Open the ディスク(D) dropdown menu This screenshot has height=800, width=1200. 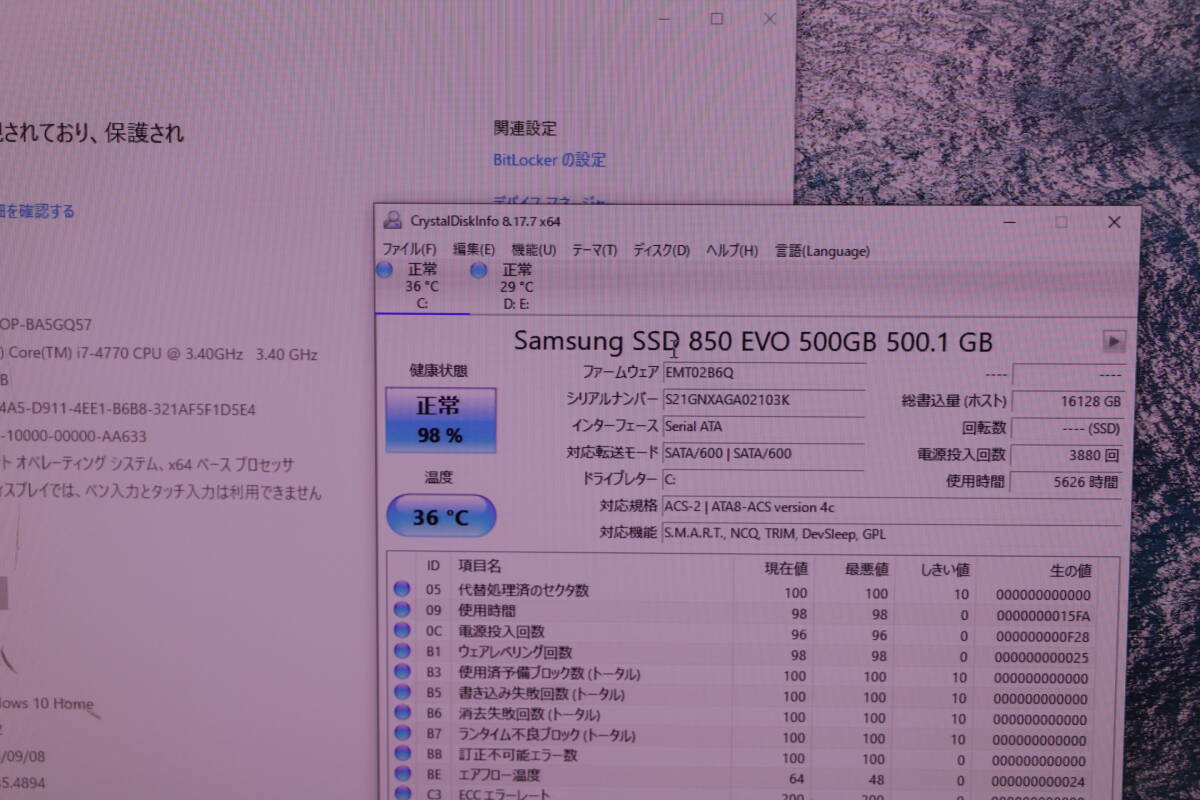point(660,250)
